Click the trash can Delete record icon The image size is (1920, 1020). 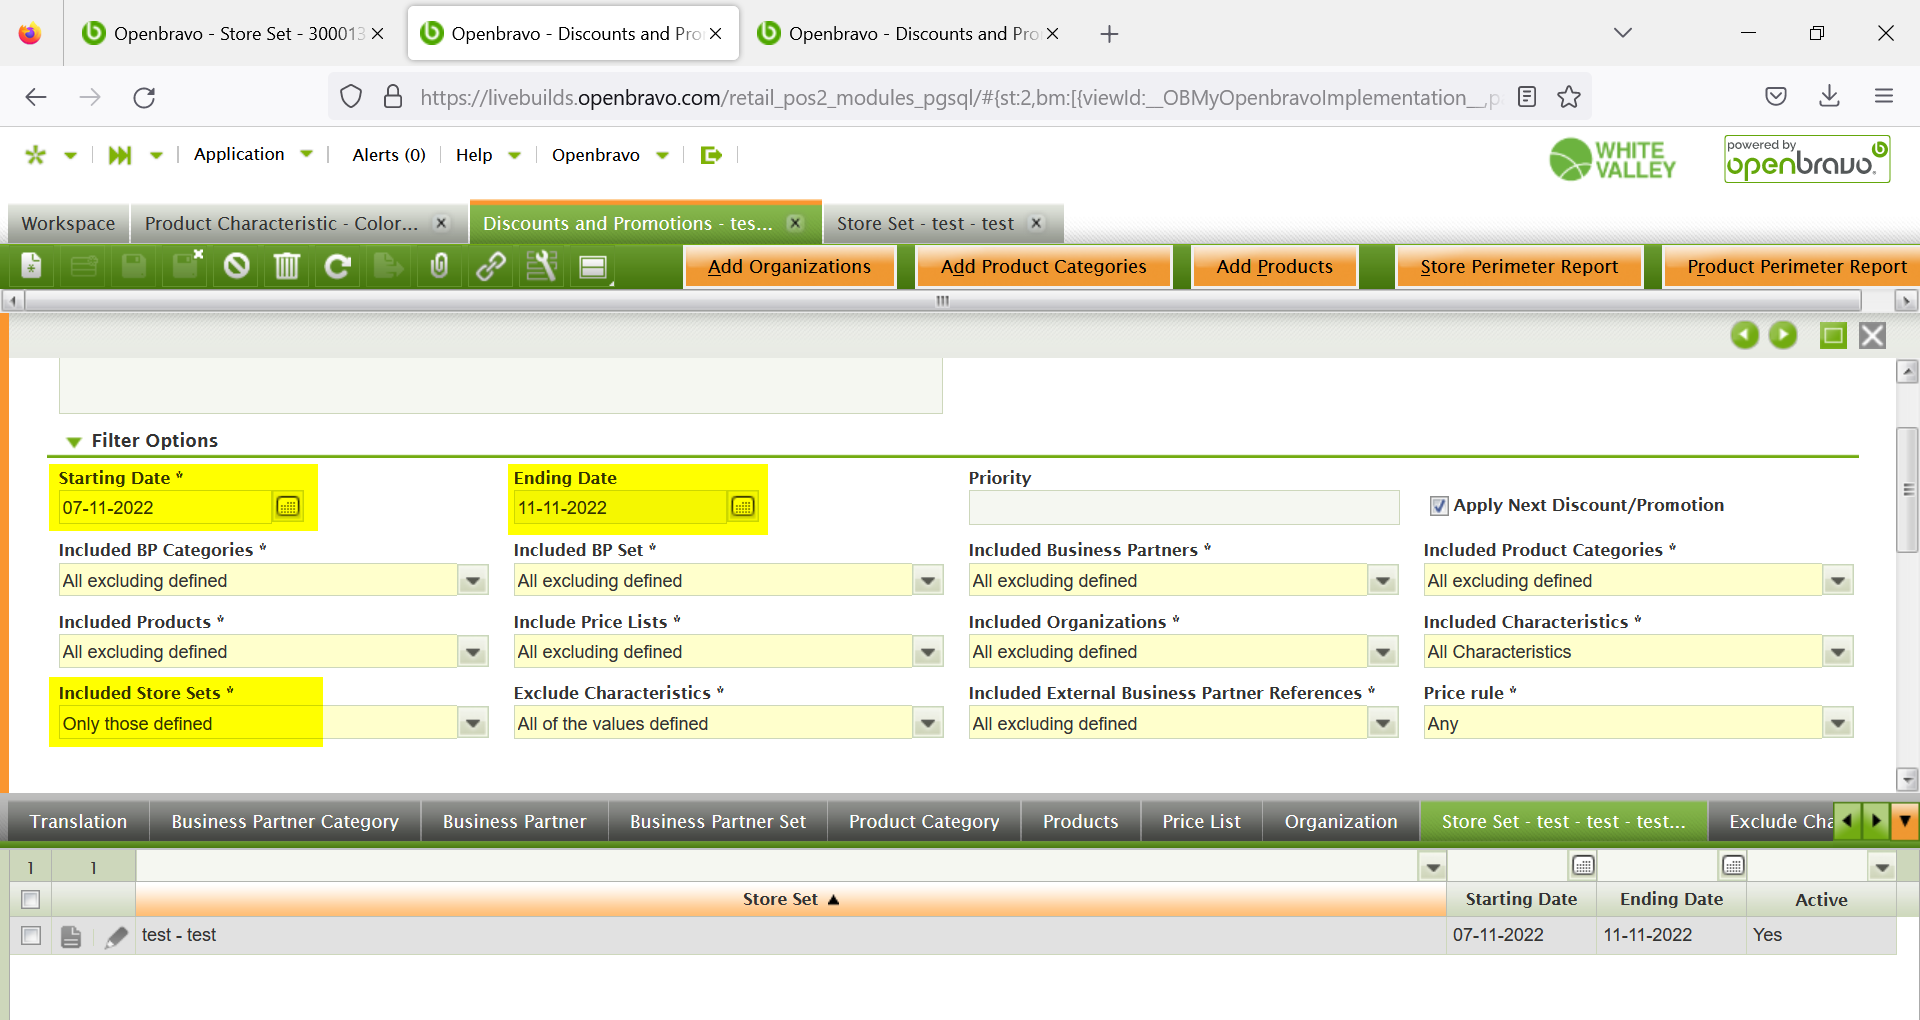tap(287, 266)
